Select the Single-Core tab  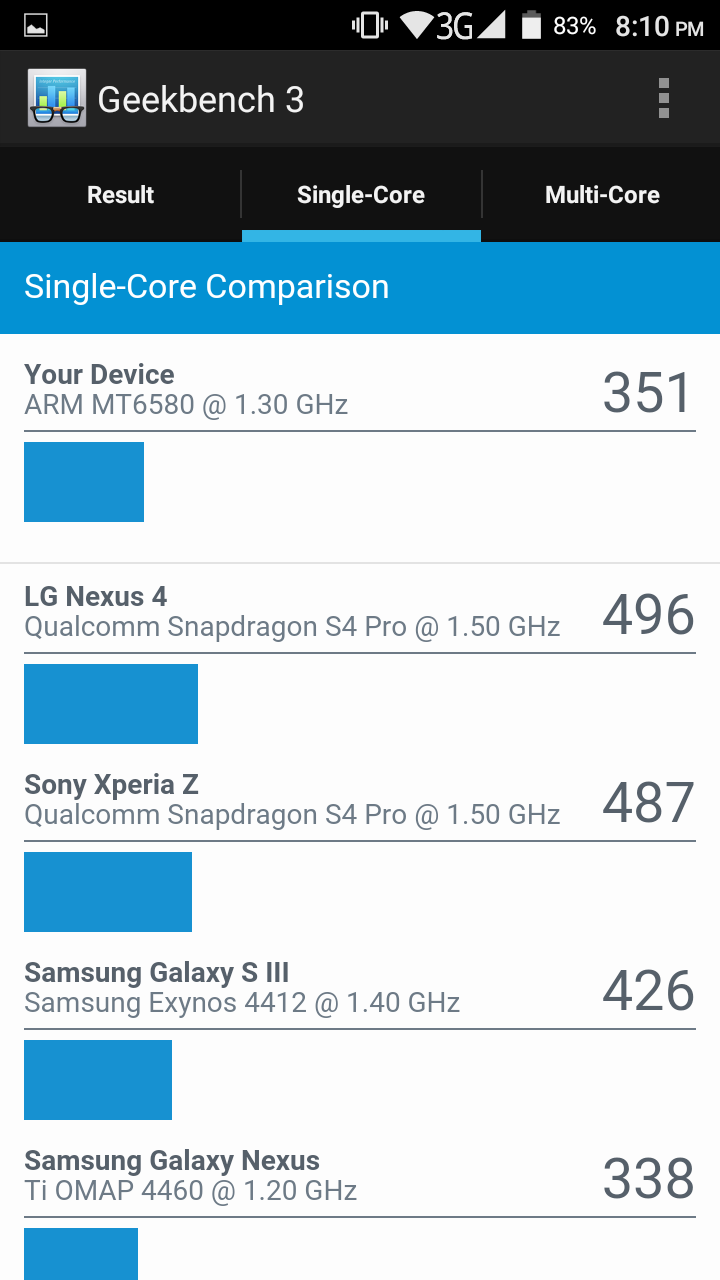(361, 195)
